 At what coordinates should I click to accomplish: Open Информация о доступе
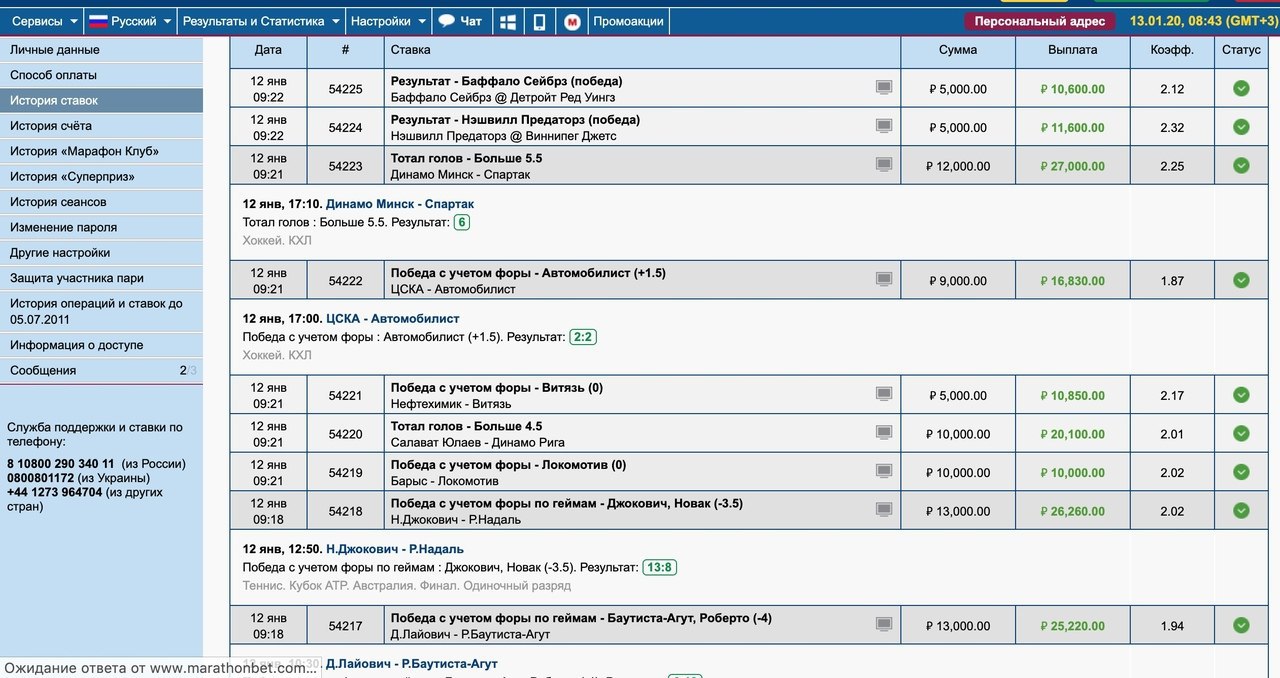(101, 345)
